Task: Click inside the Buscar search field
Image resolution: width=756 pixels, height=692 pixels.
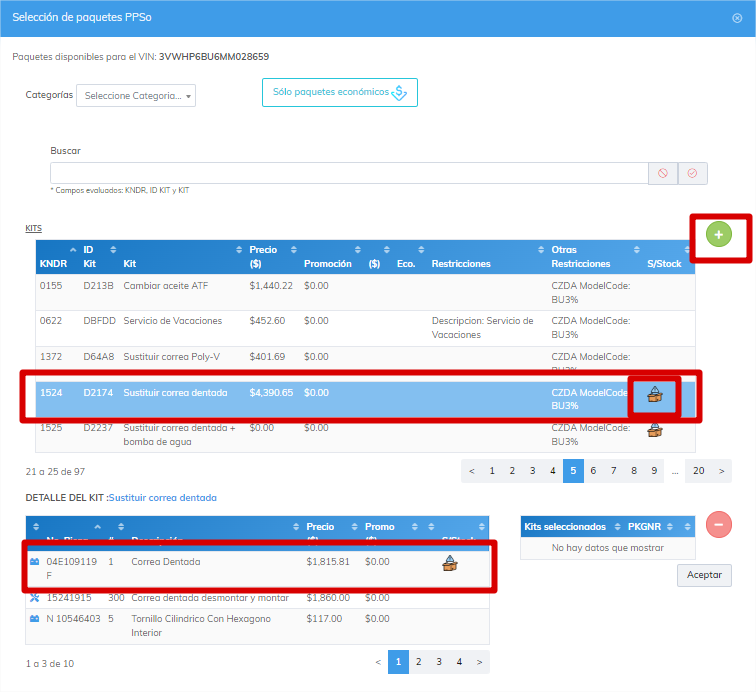Action: 349,173
